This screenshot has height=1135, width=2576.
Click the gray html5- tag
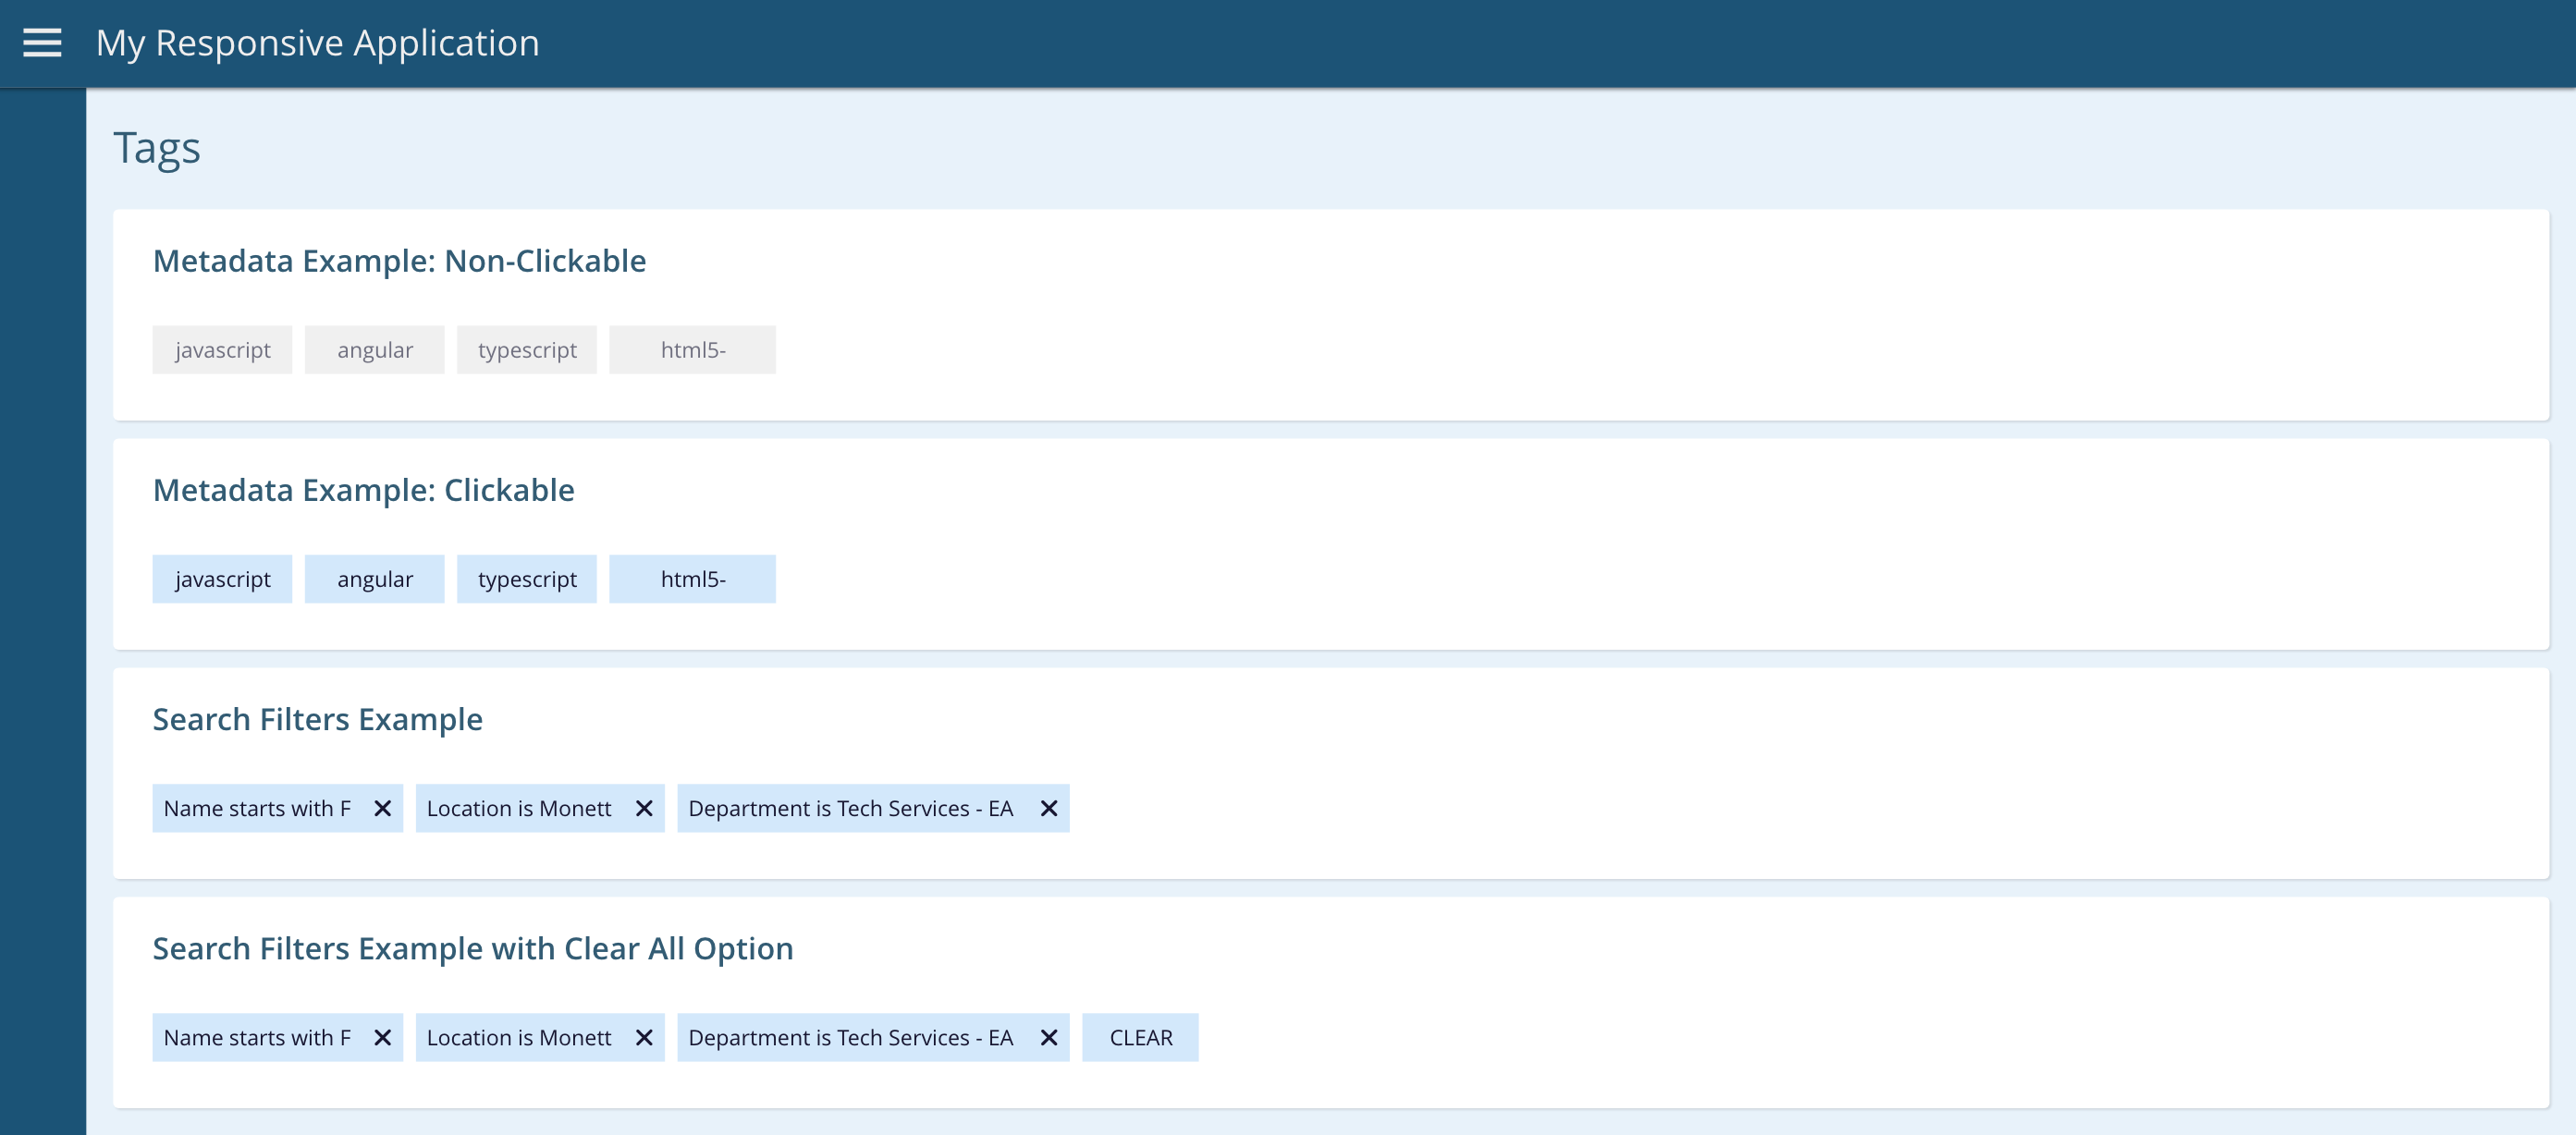(x=692, y=350)
